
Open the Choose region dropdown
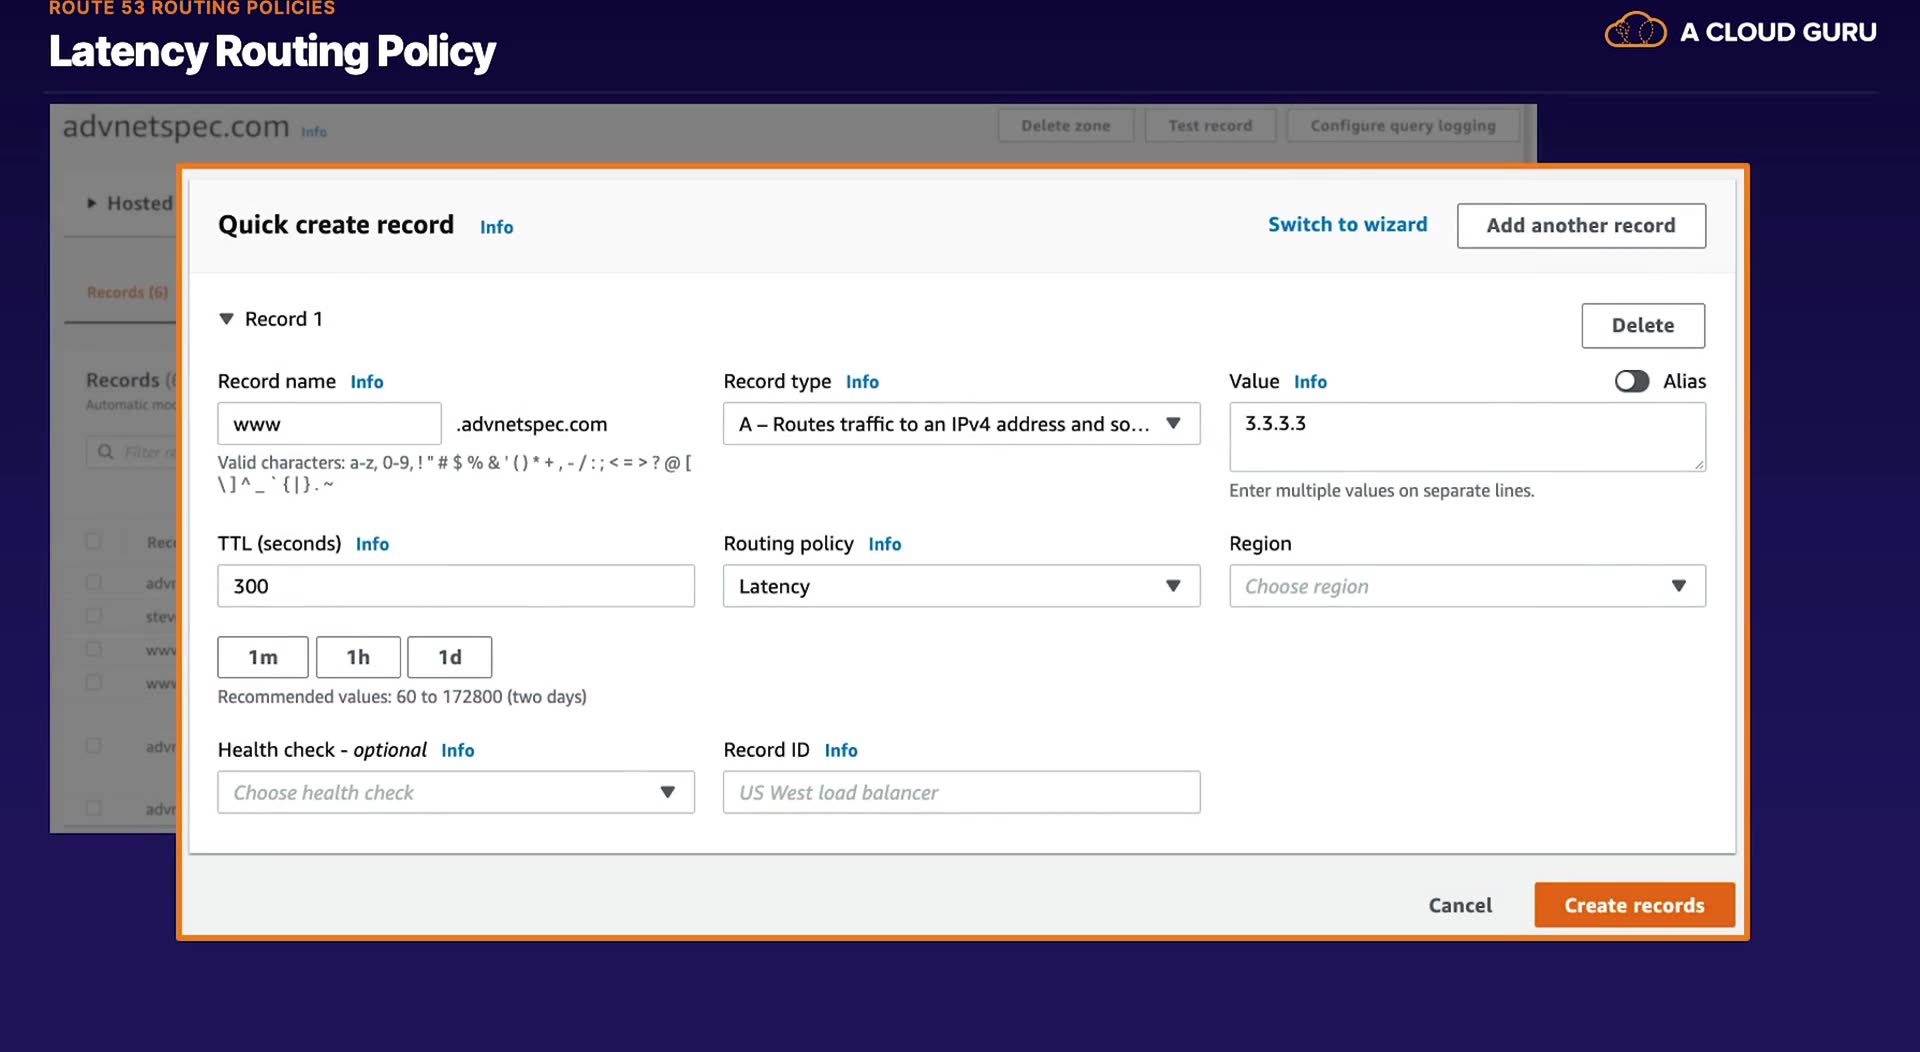pos(1467,586)
